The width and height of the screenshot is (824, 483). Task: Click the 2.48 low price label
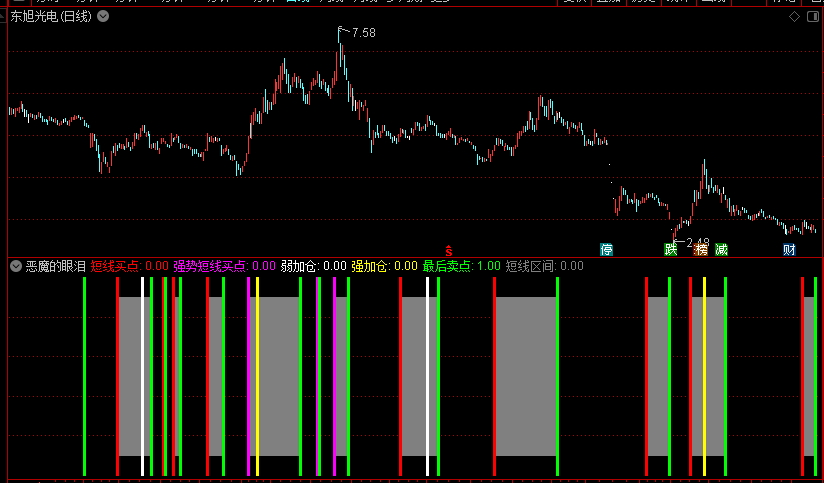[x=698, y=243]
